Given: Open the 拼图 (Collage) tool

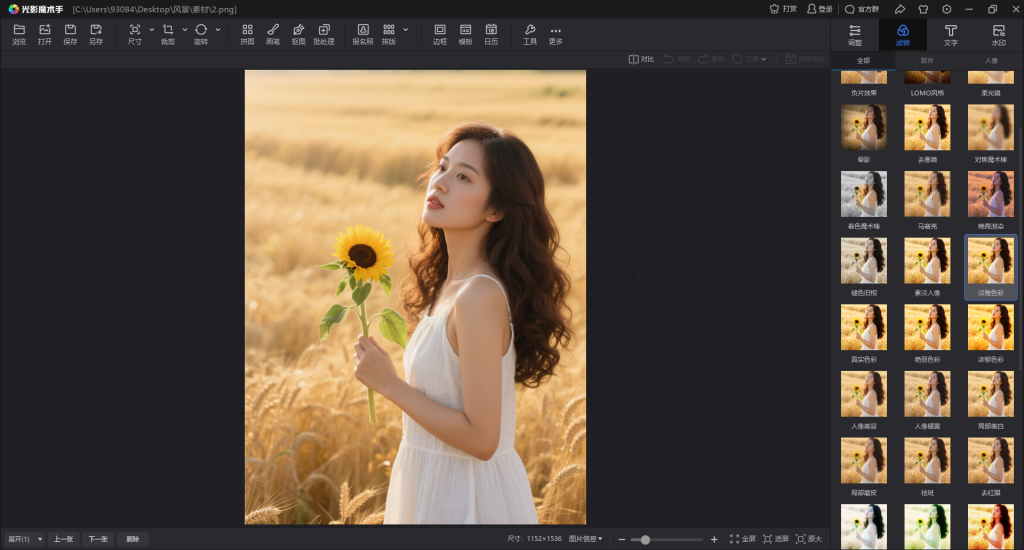Looking at the screenshot, I should click(247, 30).
